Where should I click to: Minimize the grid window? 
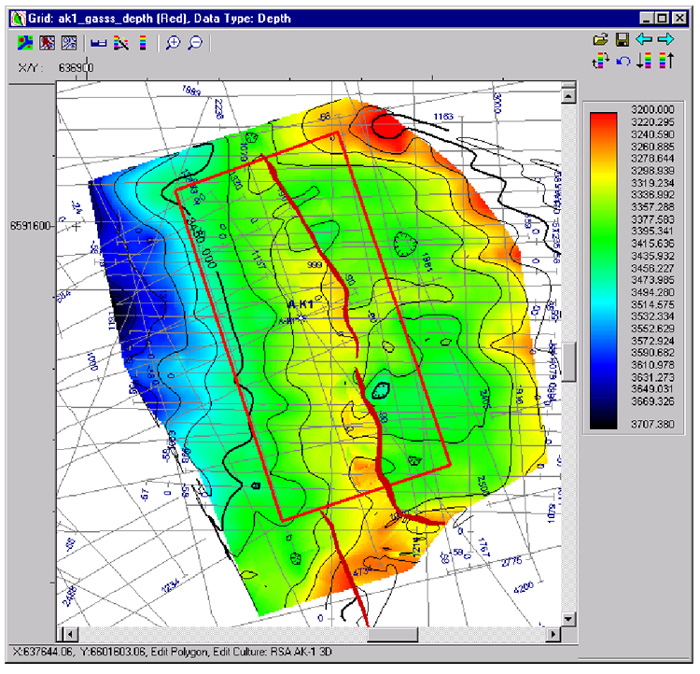[x=647, y=18]
